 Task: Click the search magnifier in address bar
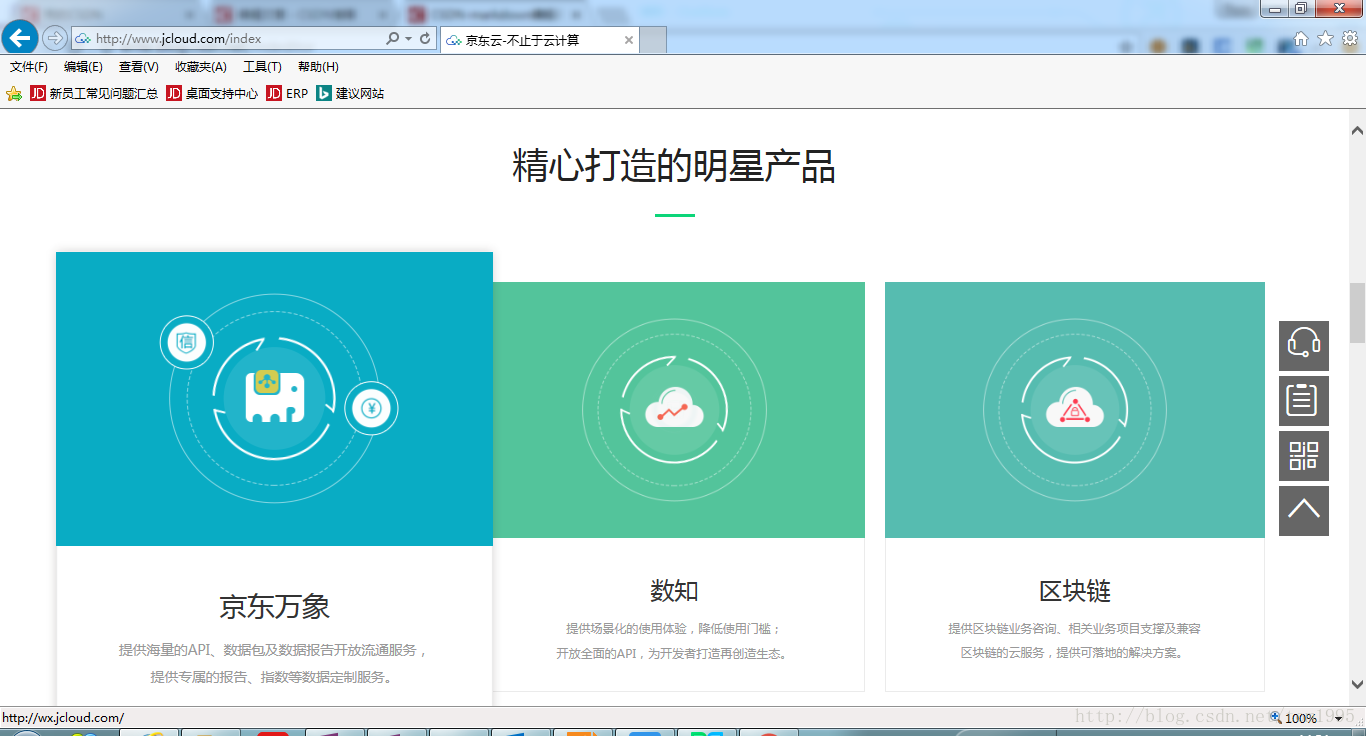pos(392,38)
